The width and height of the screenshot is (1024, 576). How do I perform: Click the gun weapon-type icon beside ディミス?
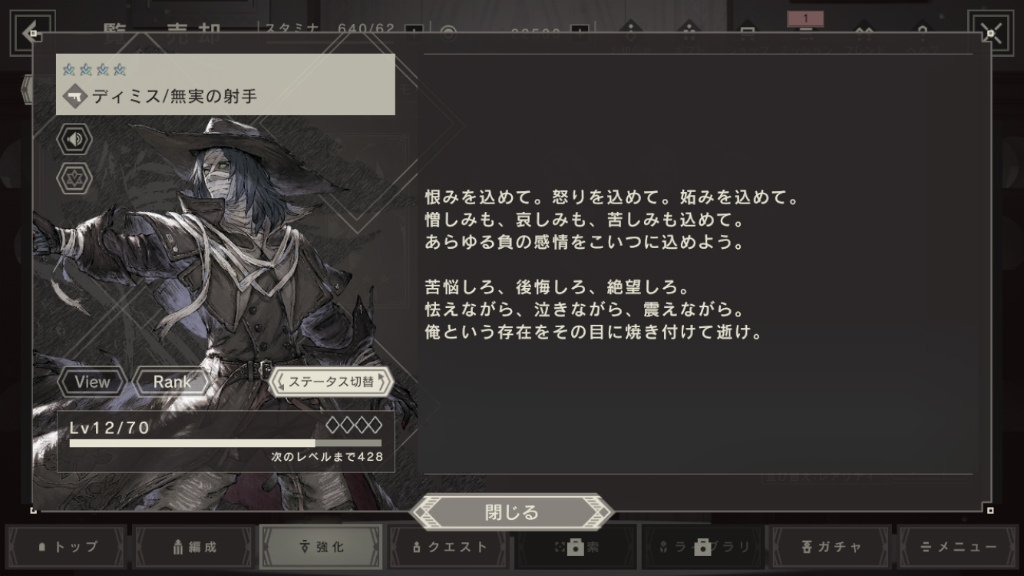click(x=76, y=97)
